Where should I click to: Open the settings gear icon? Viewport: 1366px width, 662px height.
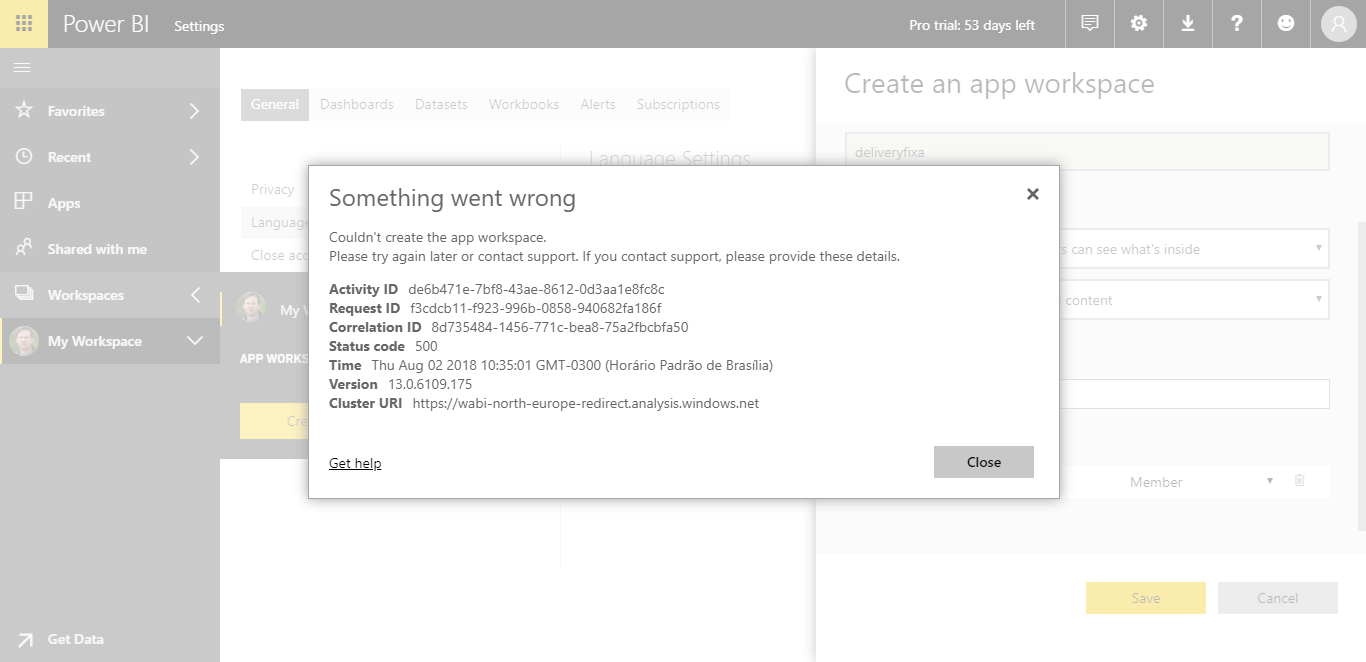point(1139,24)
